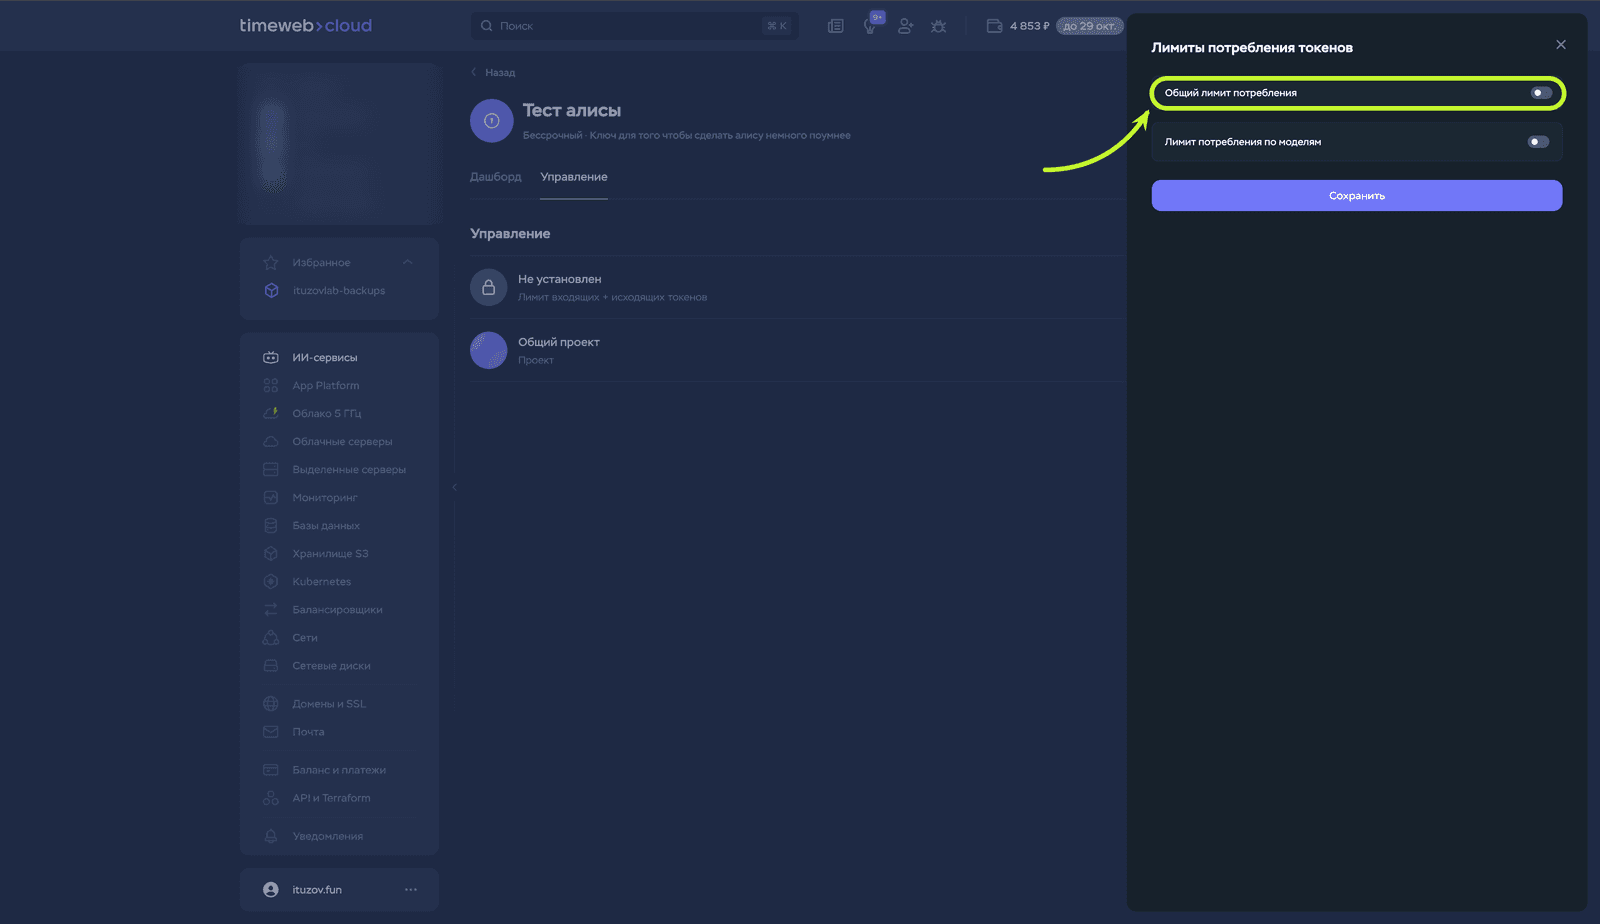The height and width of the screenshot is (924, 1600).
Task: Open the "Общий проект" project row
Action: pos(797,350)
